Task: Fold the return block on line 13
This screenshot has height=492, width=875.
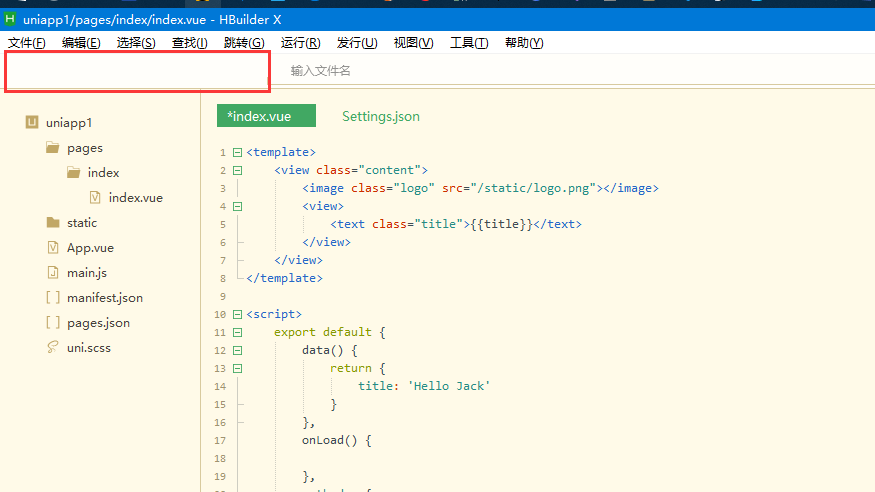Action: [237, 369]
